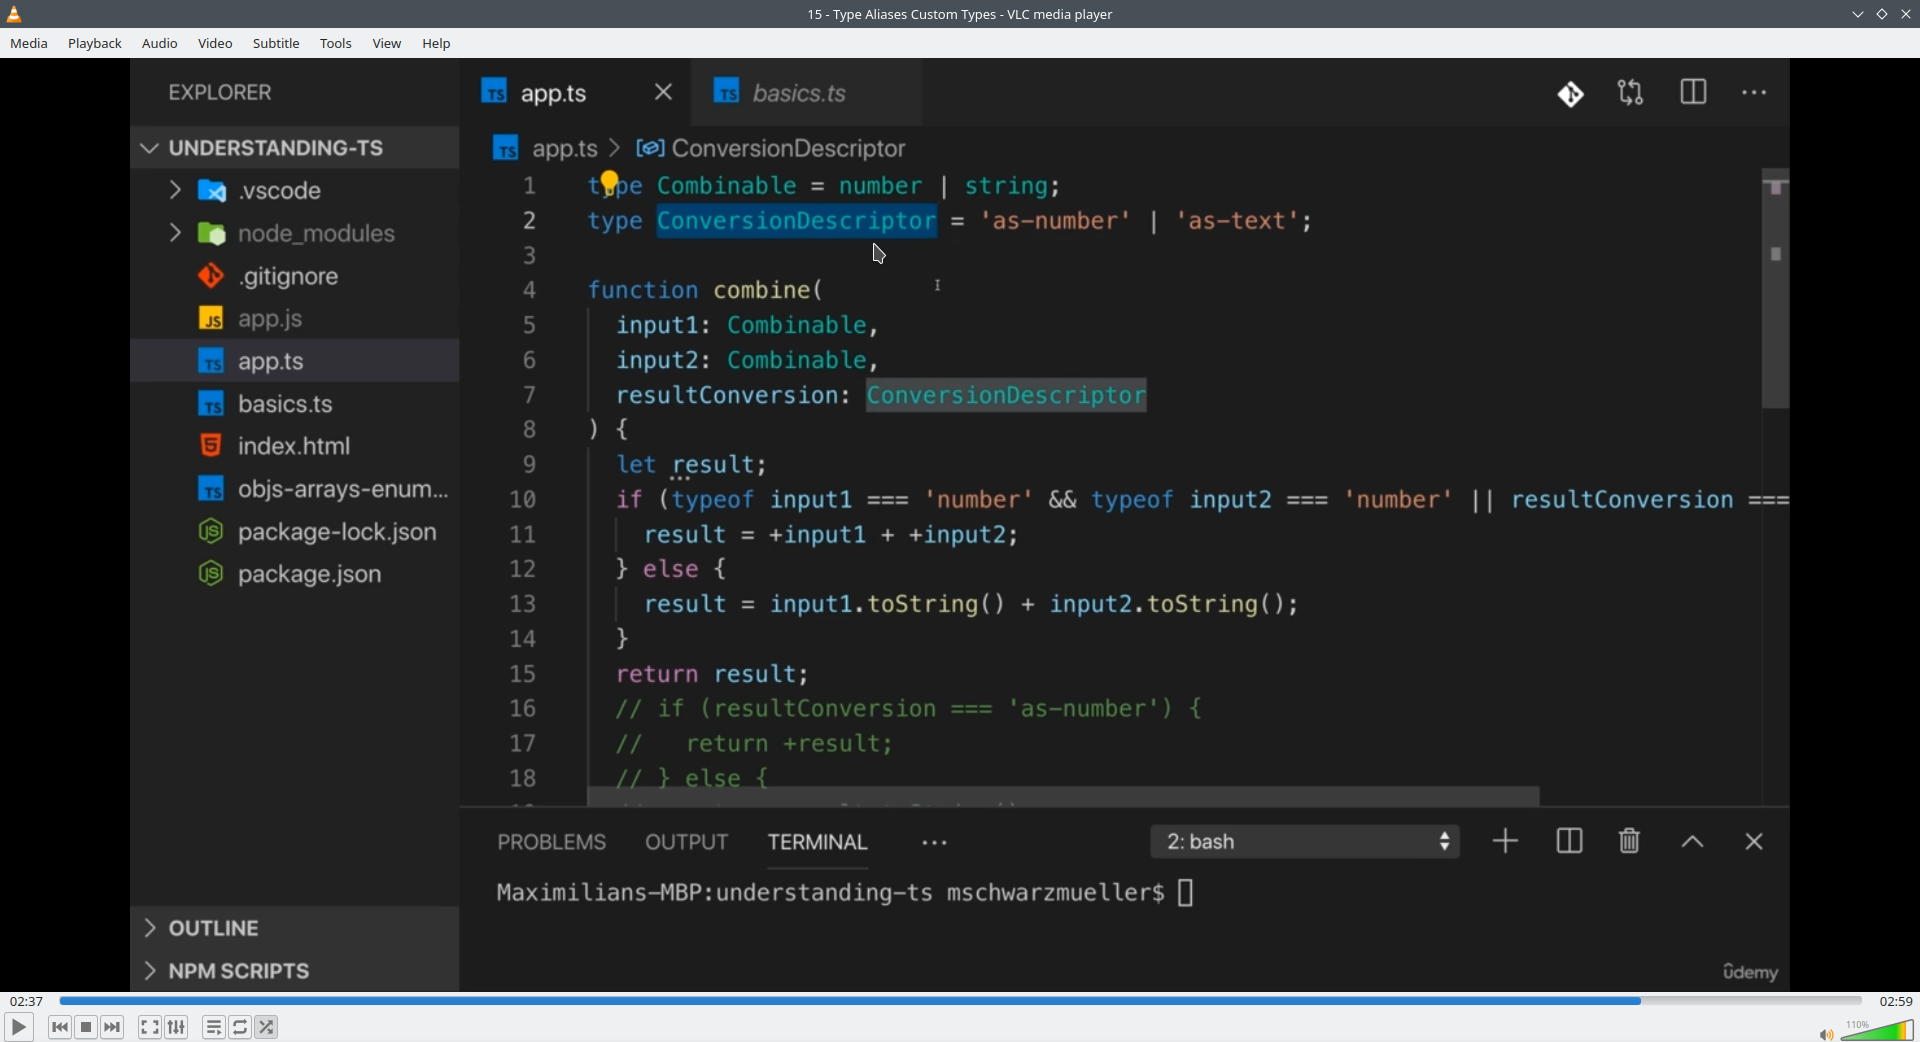Split the terminal pane
Screen dimensions: 1920x1042
click(x=1570, y=842)
